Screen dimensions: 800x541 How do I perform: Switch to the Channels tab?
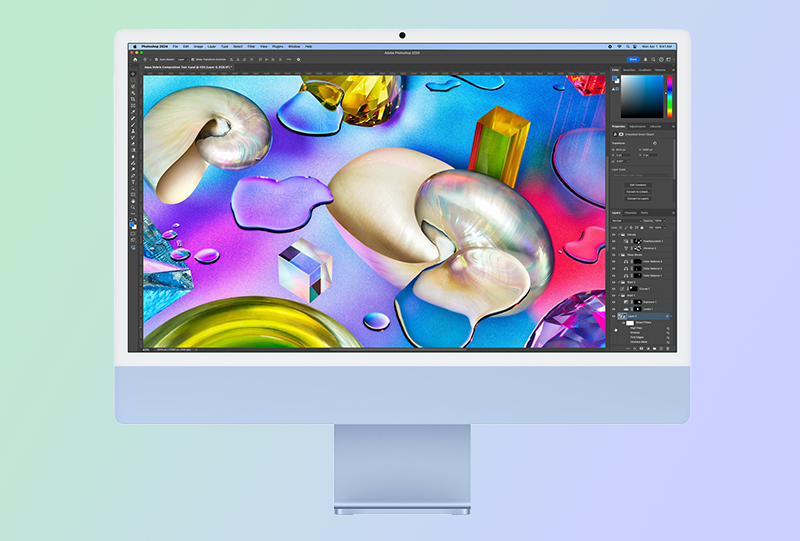[x=631, y=213]
